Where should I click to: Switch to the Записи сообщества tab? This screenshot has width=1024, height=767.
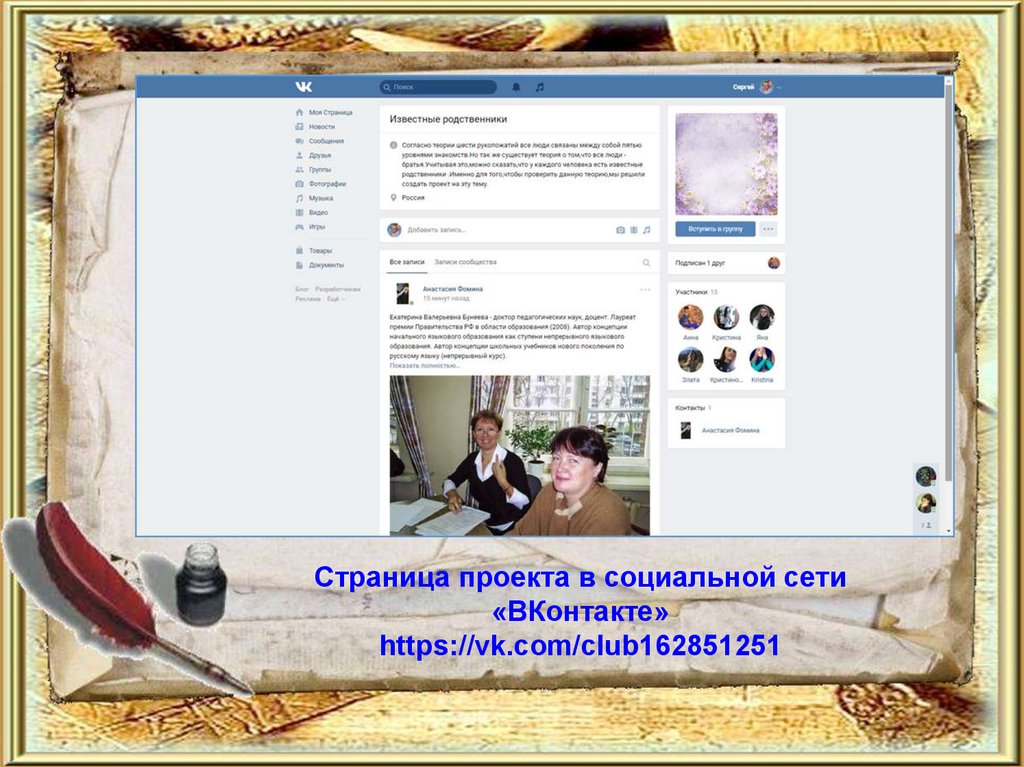click(464, 262)
